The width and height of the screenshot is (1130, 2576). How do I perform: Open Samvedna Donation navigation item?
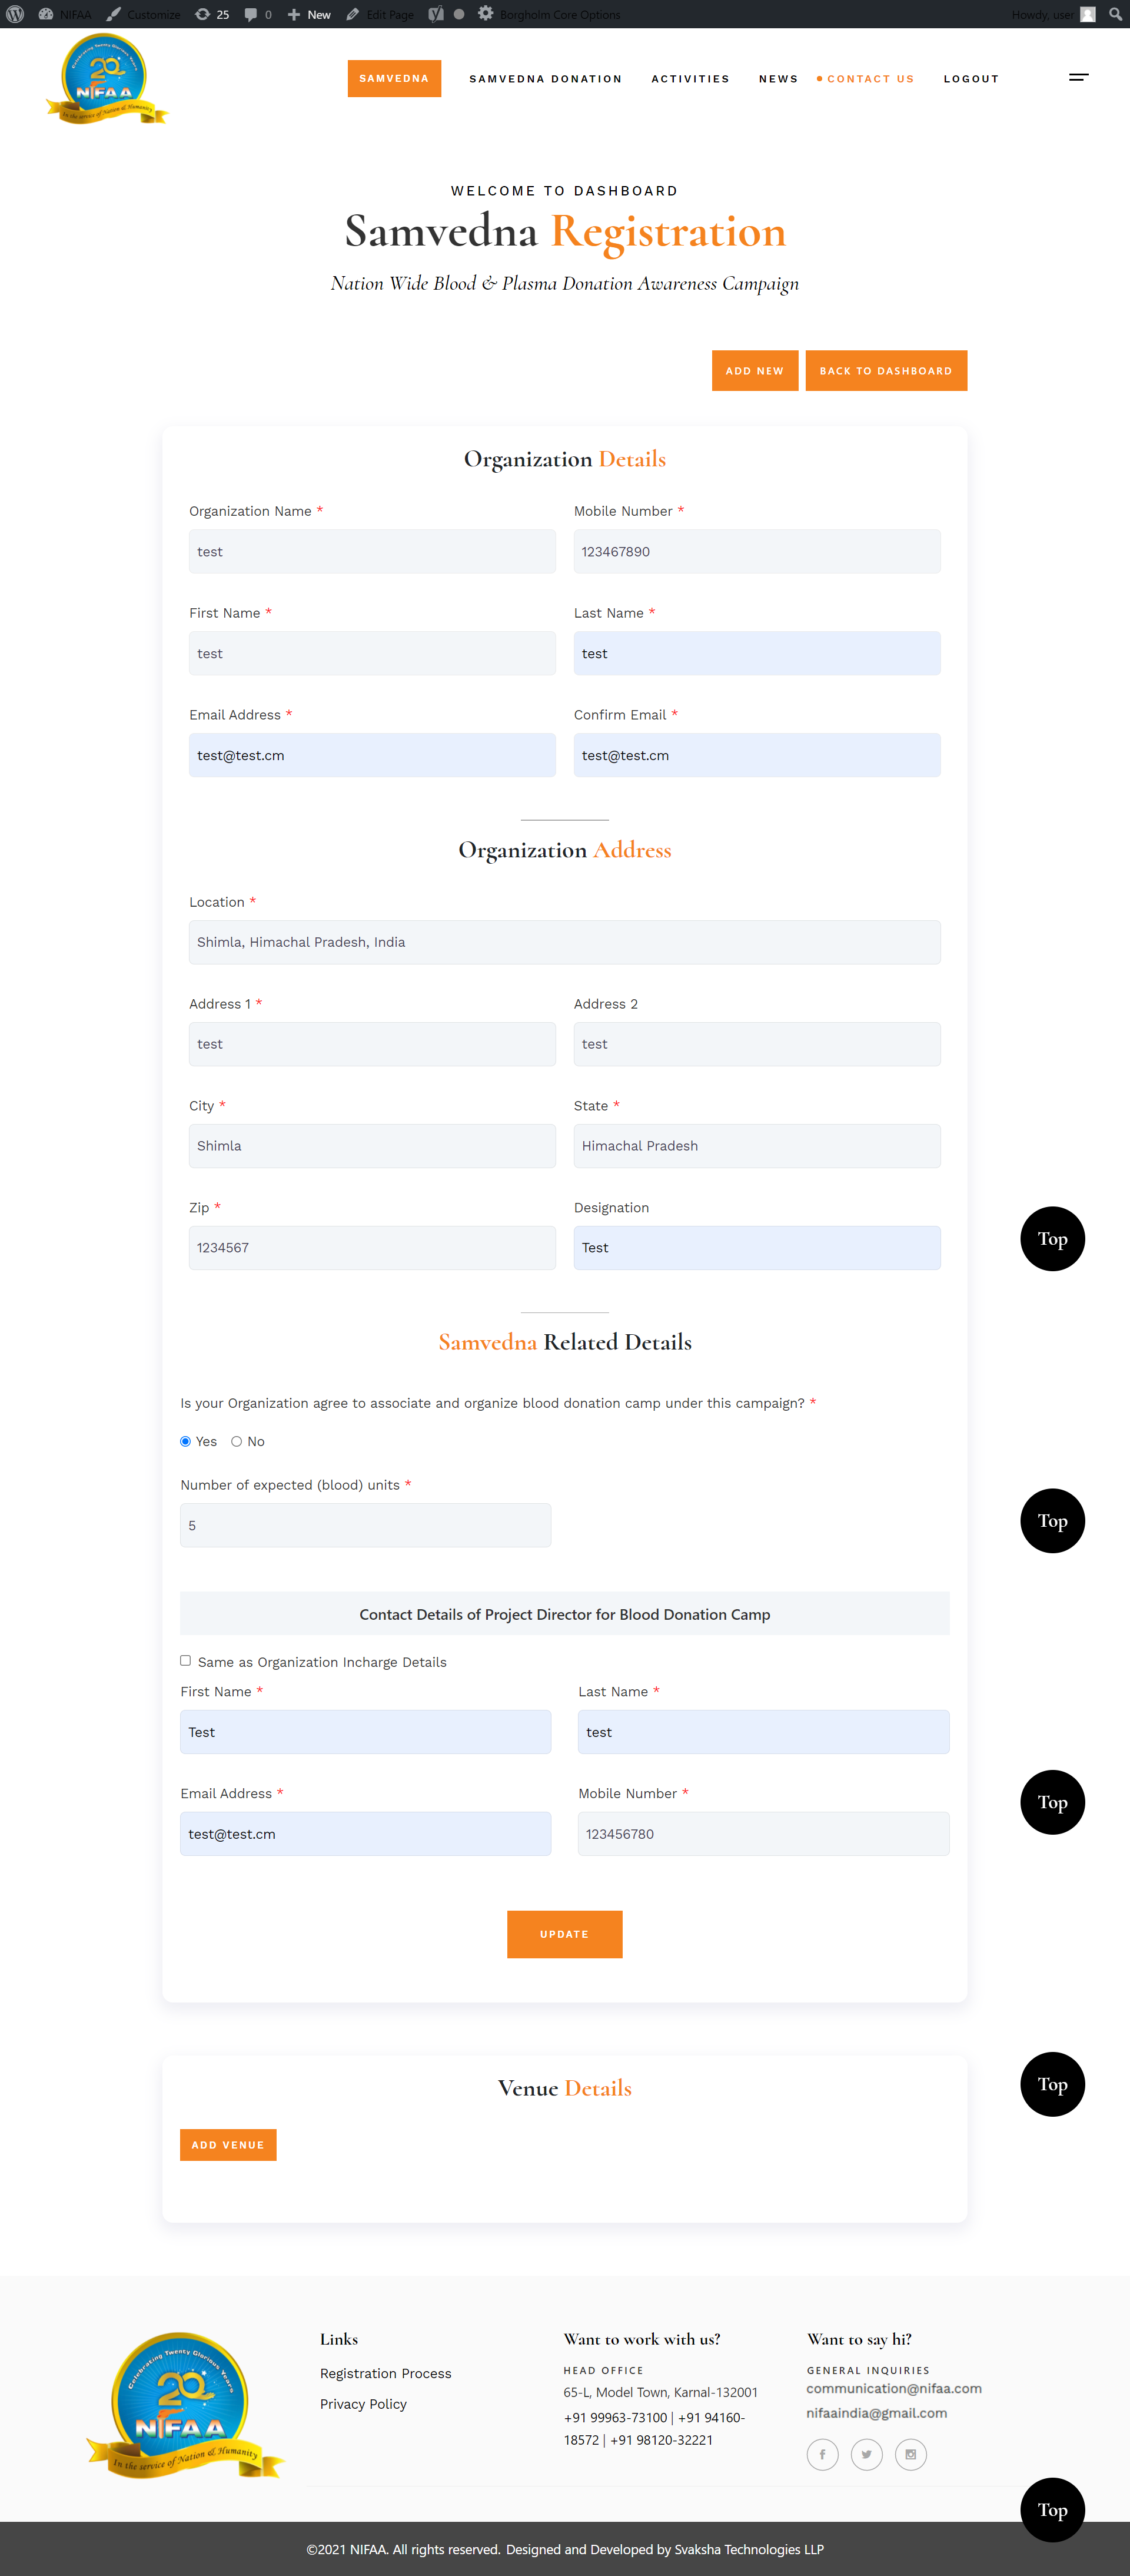click(x=545, y=79)
